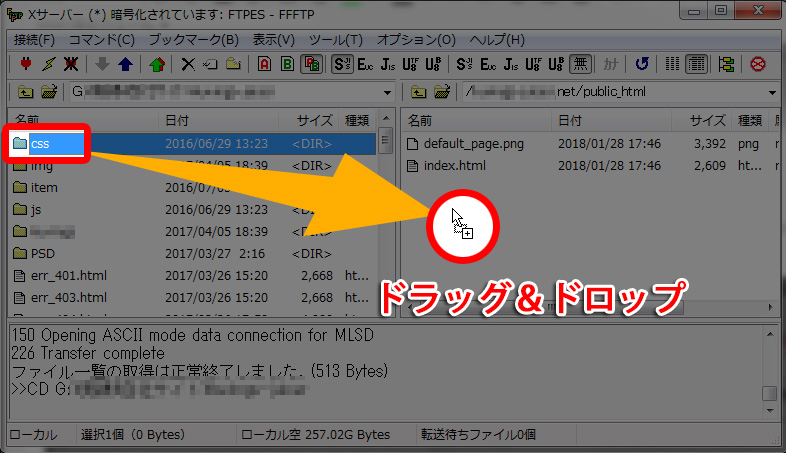Select host UTF-8 BOM kanji code

pos(556,64)
